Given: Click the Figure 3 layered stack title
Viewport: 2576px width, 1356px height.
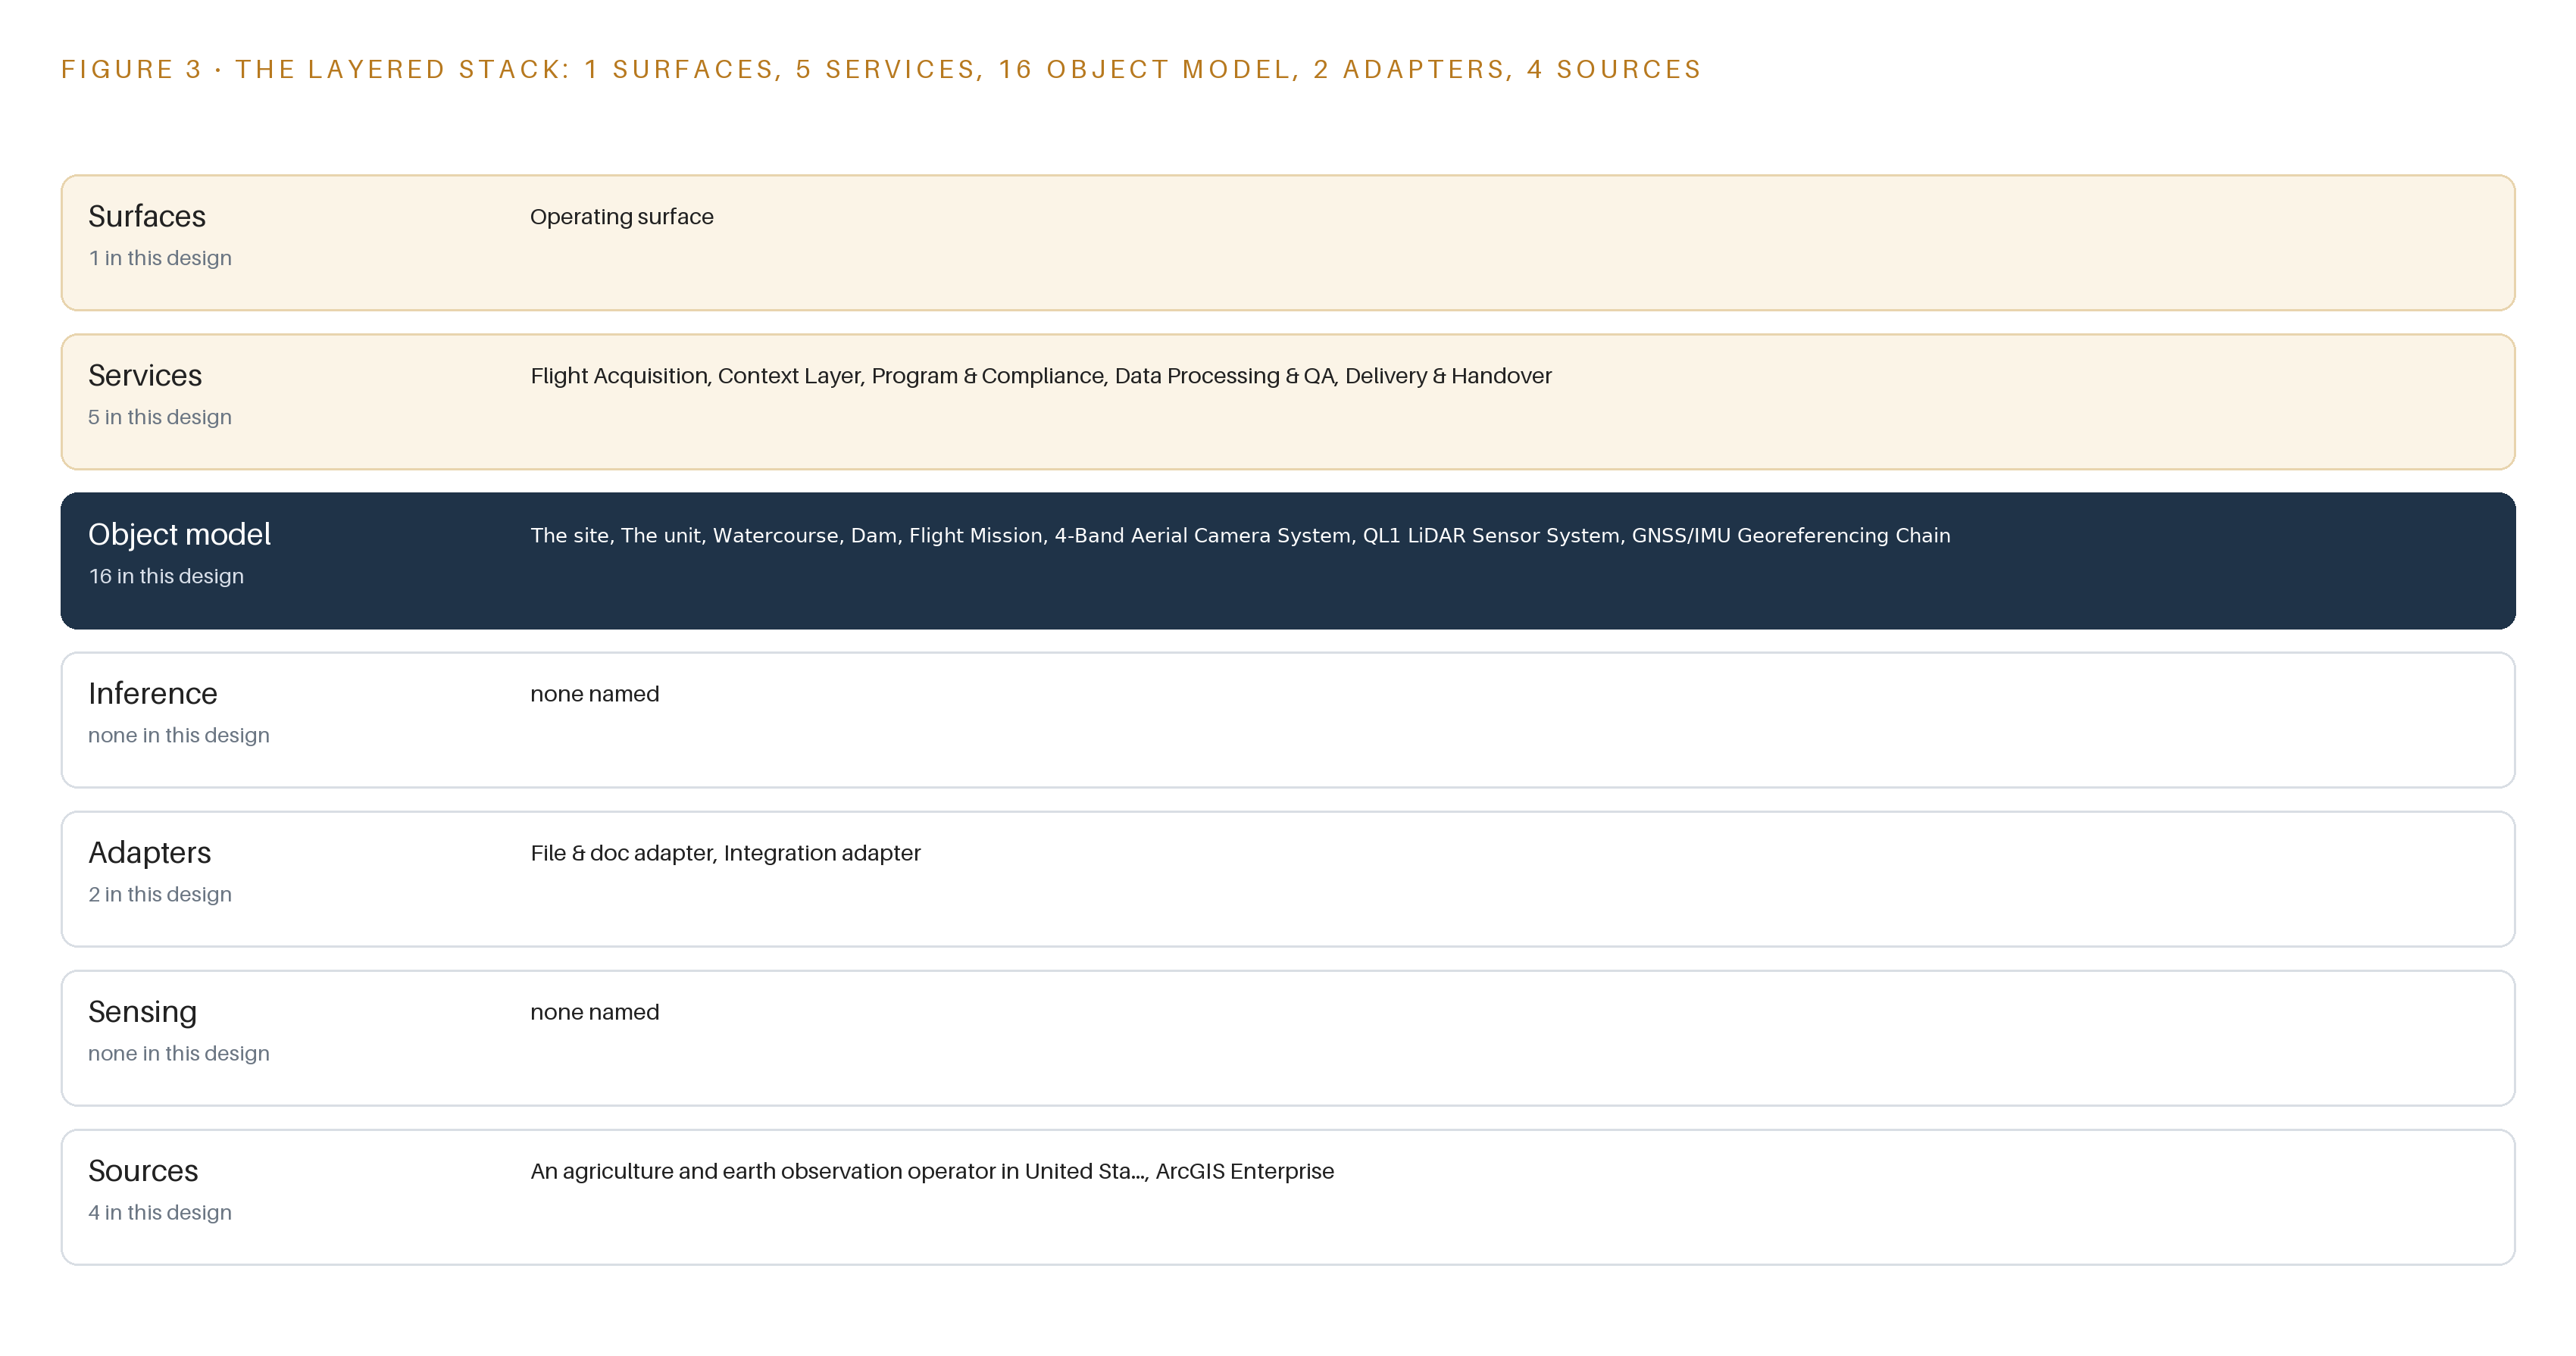Looking at the screenshot, I should (x=881, y=69).
